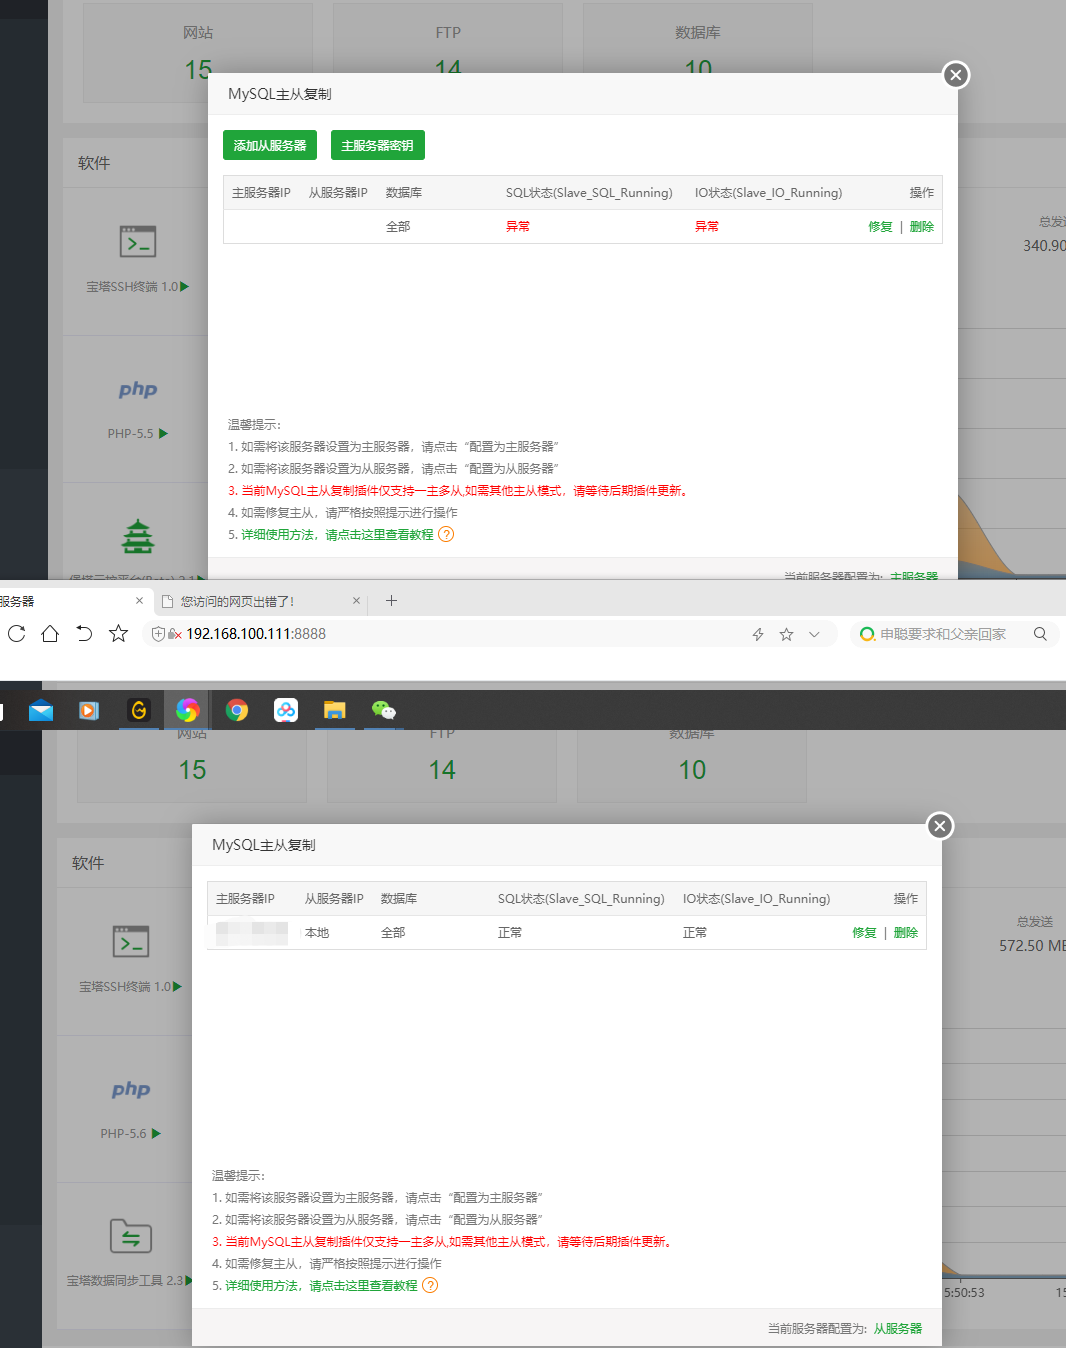Click the undo/back arrow in browser toolbar

[84, 634]
